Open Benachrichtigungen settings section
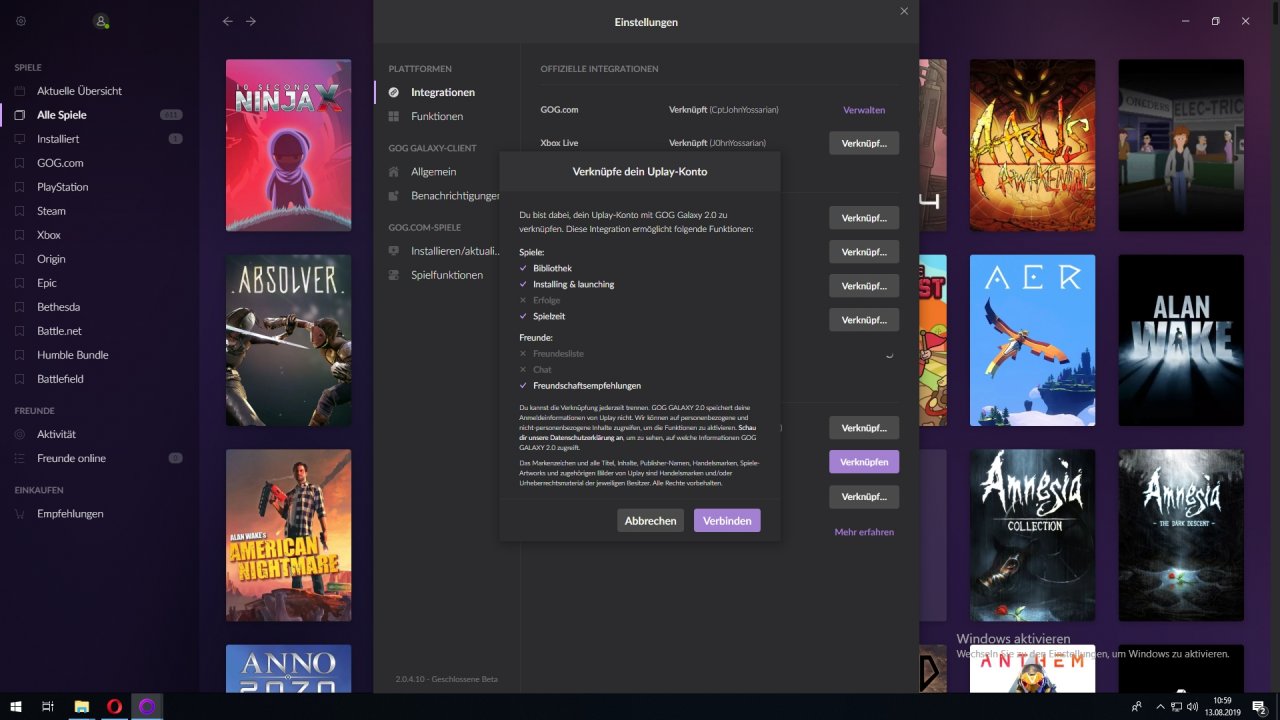Screen dimensions: 1280x720 (455, 196)
